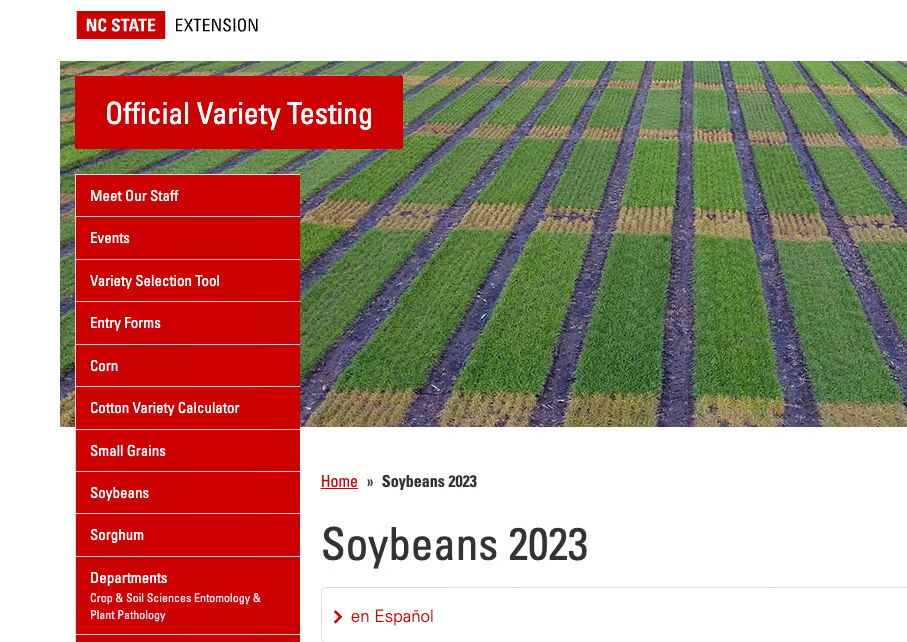Click the Soybeans 2023 page heading
Image resolution: width=907 pixels, height=642 pixels.
(x=455, y=544)
